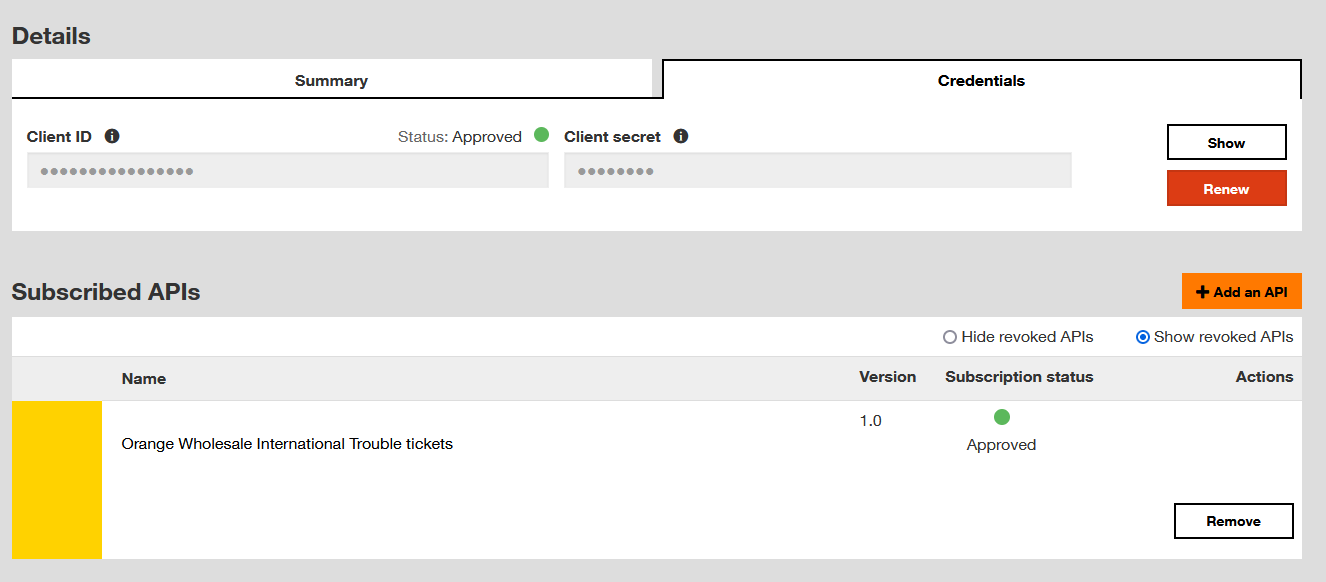1326x582 pixels.
Task: Click the info icon beside Client secret
Action: point(681,136)
